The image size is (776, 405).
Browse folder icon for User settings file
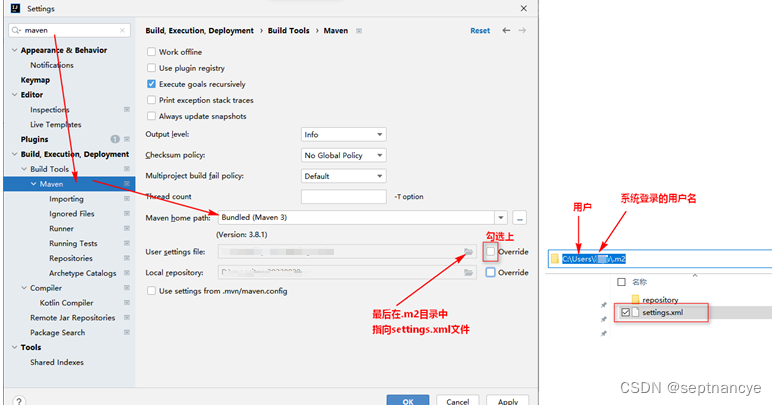(468, 252)
